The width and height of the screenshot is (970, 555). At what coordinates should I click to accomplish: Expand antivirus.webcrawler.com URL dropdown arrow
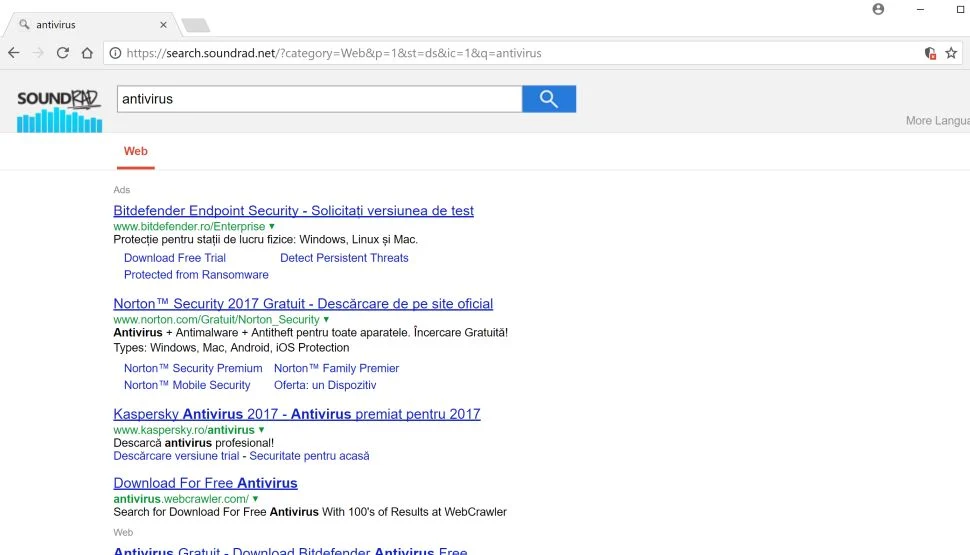pyautogui.click(x=255, y=499)
